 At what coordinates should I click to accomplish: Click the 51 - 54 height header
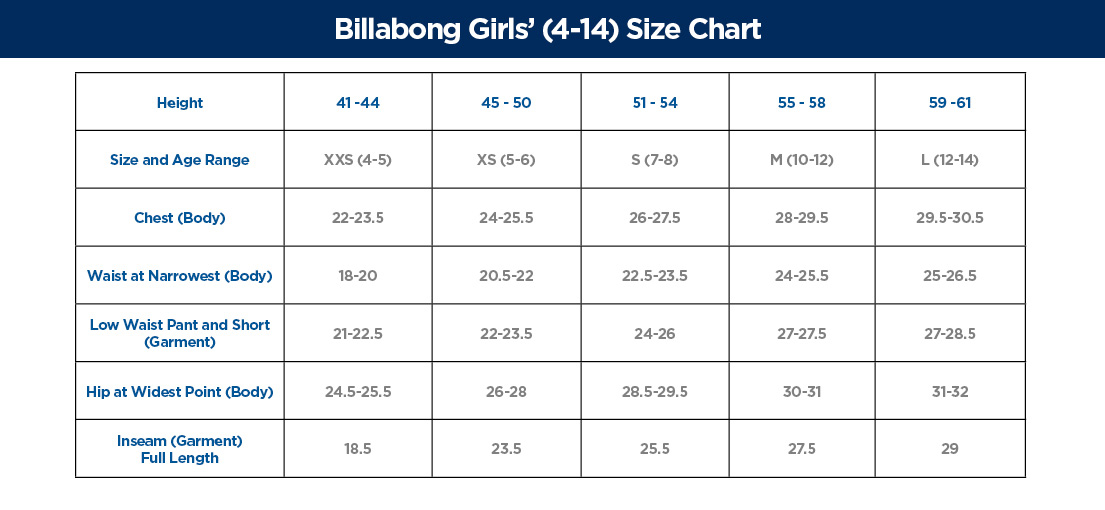point(654,103)
